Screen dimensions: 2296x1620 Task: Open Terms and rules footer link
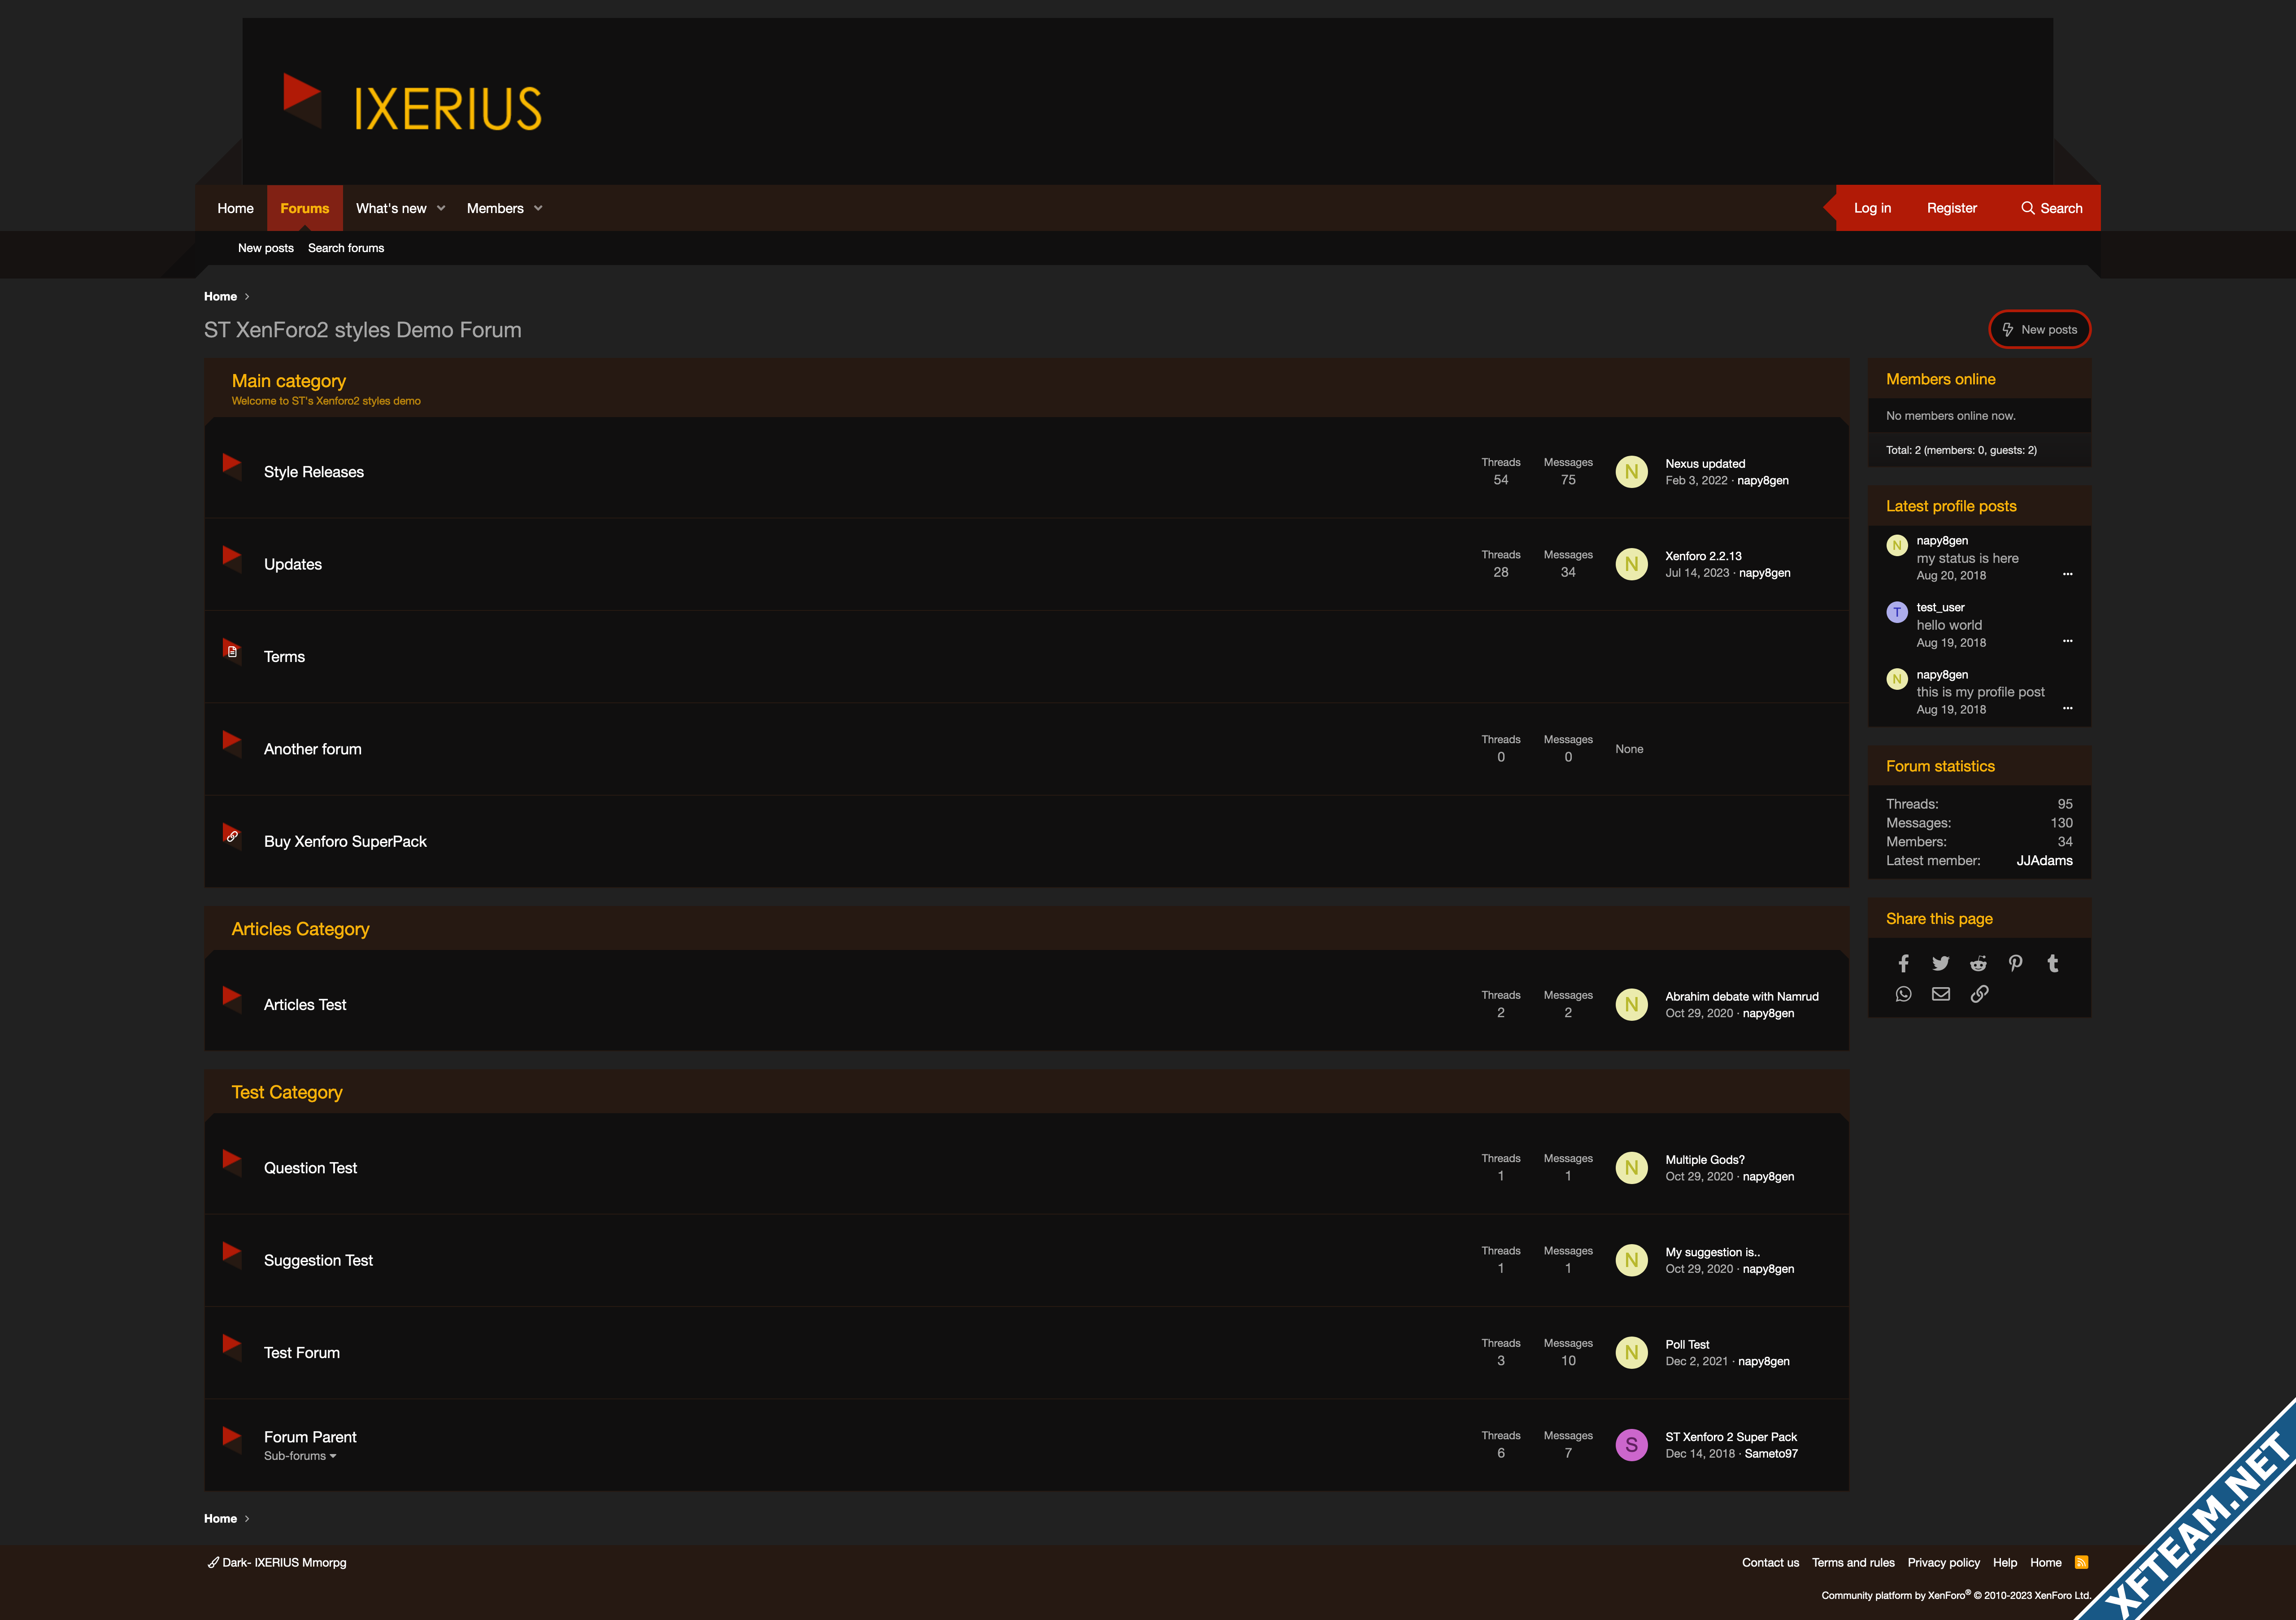click(1853, 1562)
